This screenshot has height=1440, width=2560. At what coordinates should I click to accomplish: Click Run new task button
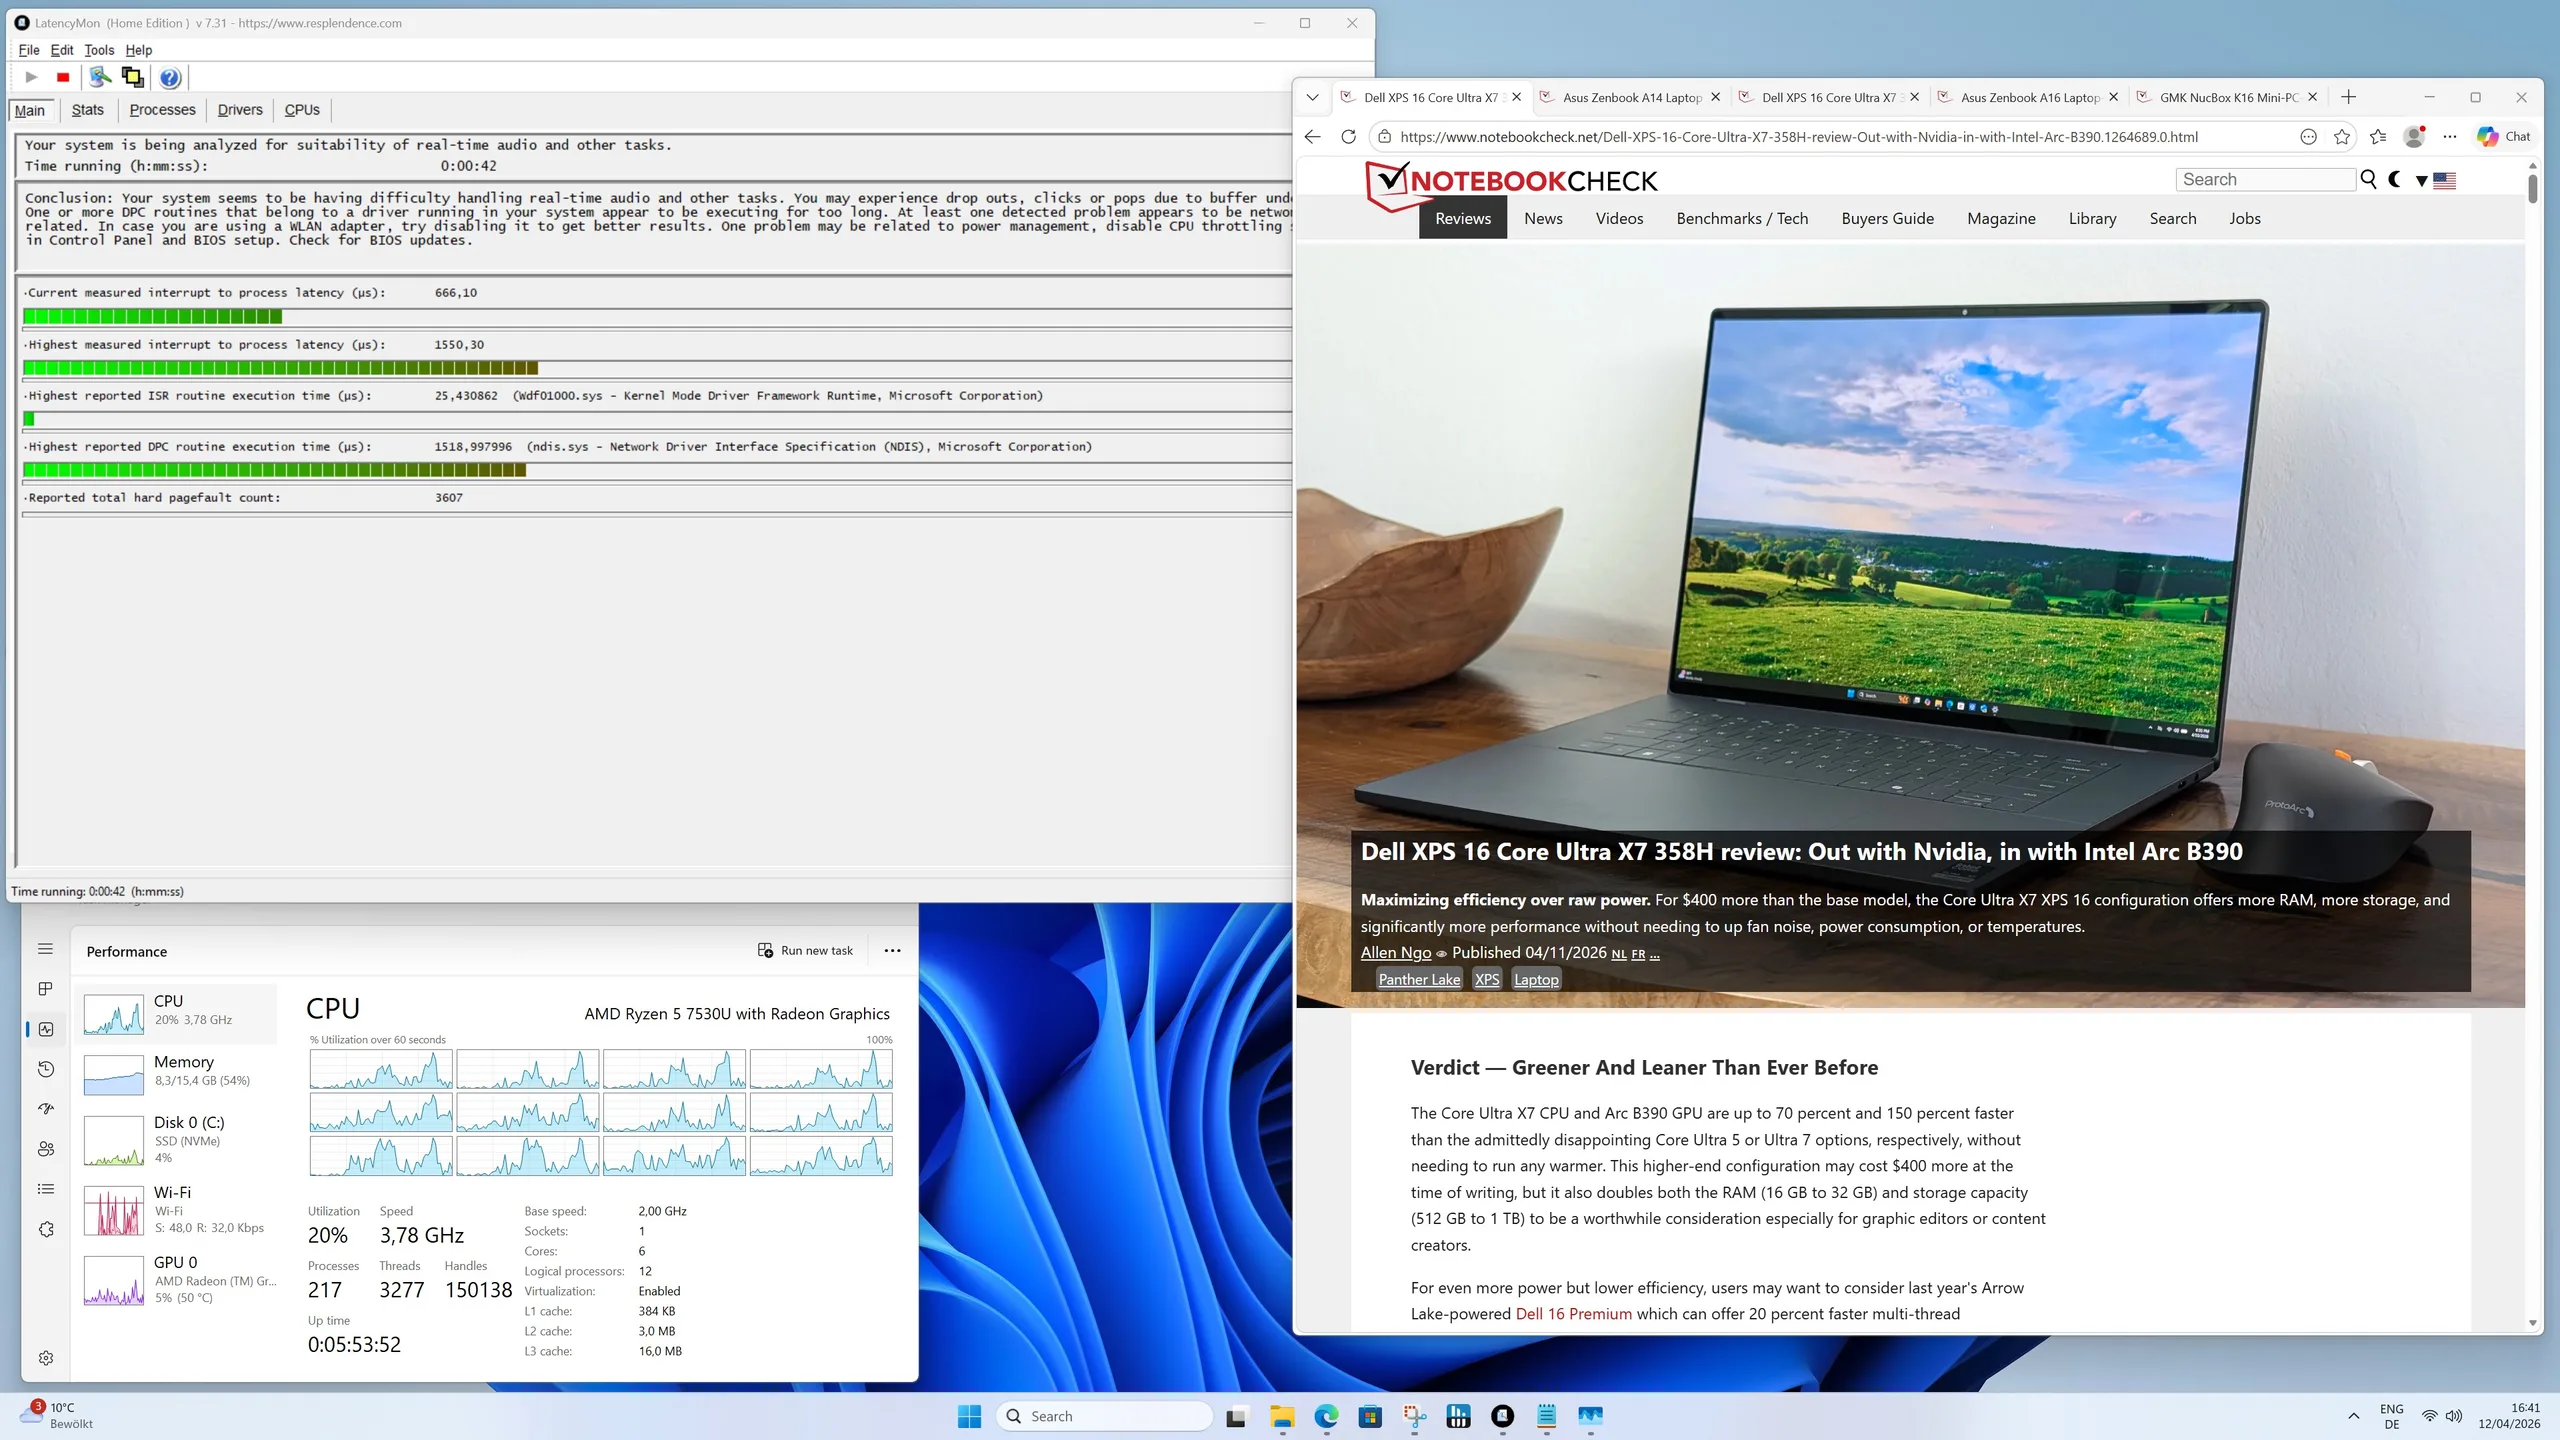[806, 950]
